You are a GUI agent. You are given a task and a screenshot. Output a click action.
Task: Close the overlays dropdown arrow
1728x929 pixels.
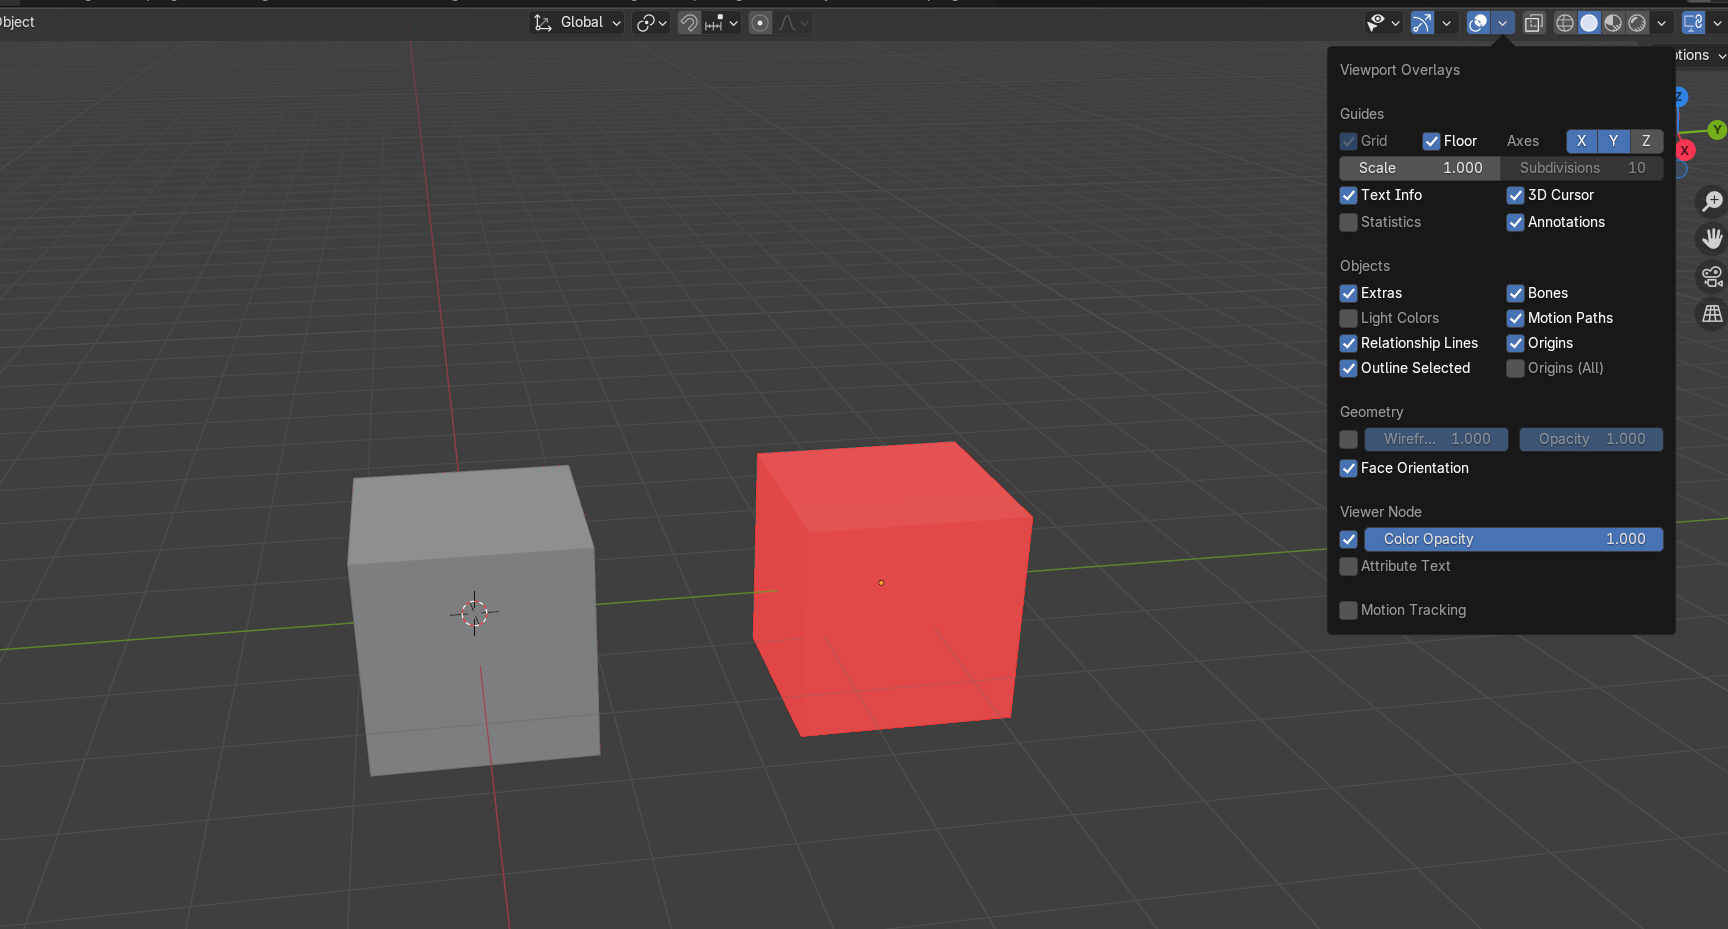[1503, 23]
